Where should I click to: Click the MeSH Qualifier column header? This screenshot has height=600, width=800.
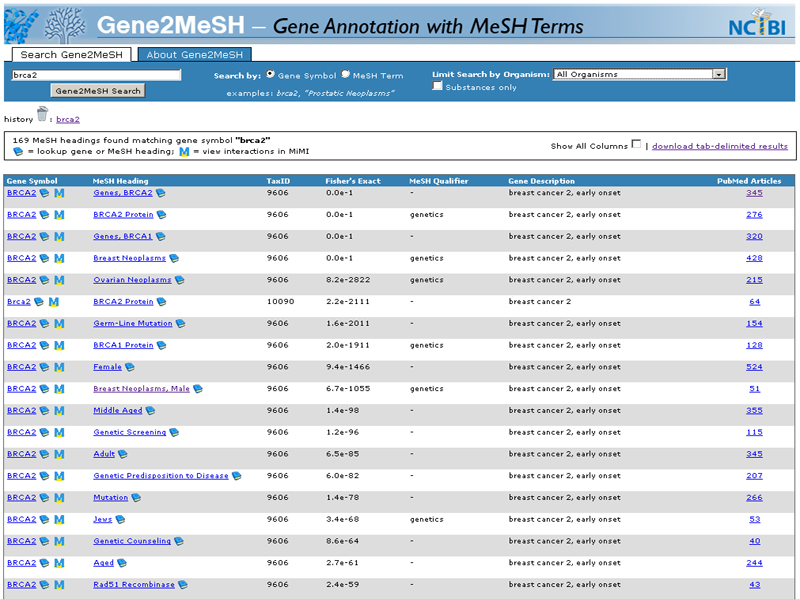coord(439,181)
